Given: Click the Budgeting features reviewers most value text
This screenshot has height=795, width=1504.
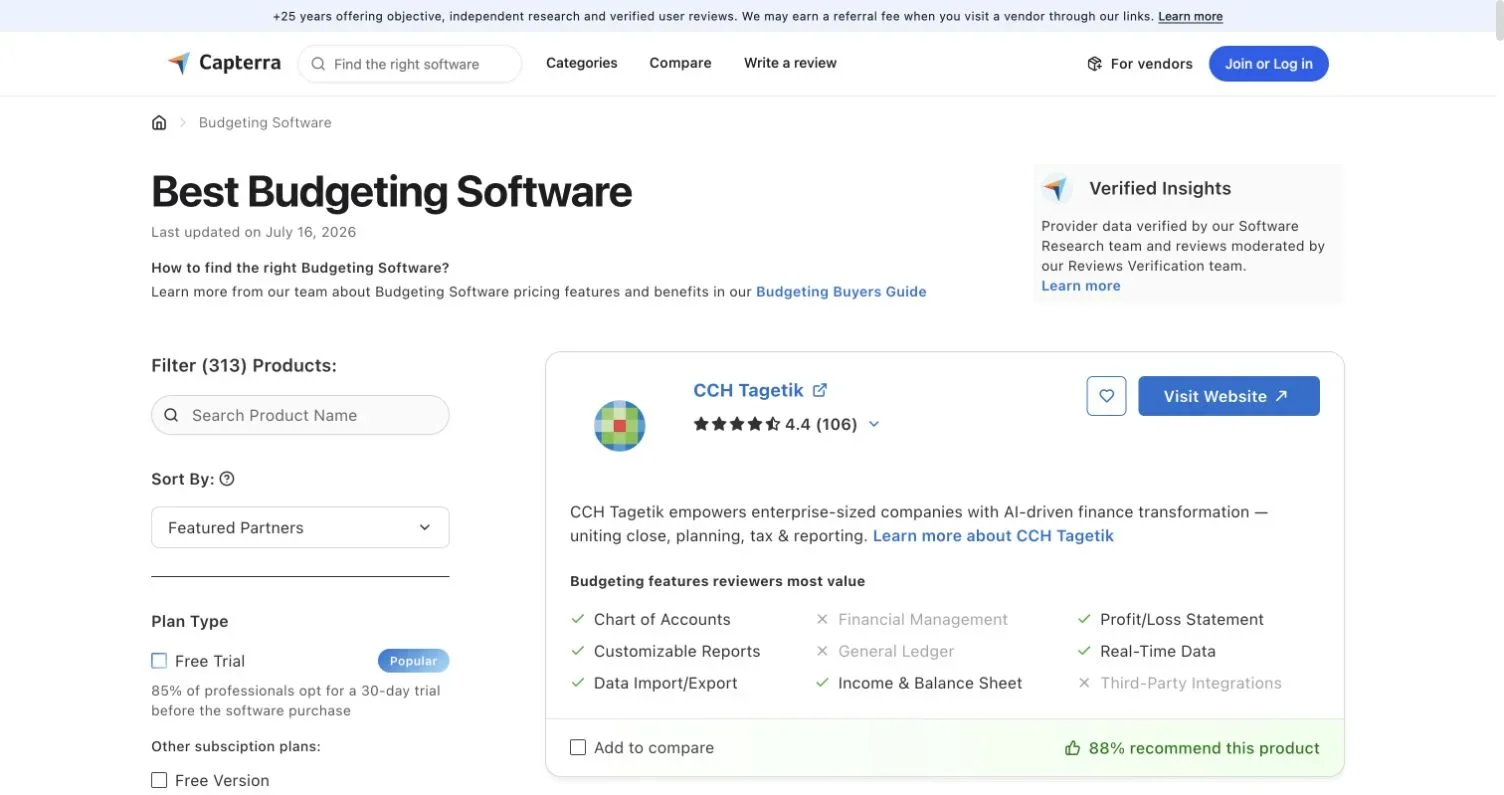Looking at the screenshot, I should (718, 581).
